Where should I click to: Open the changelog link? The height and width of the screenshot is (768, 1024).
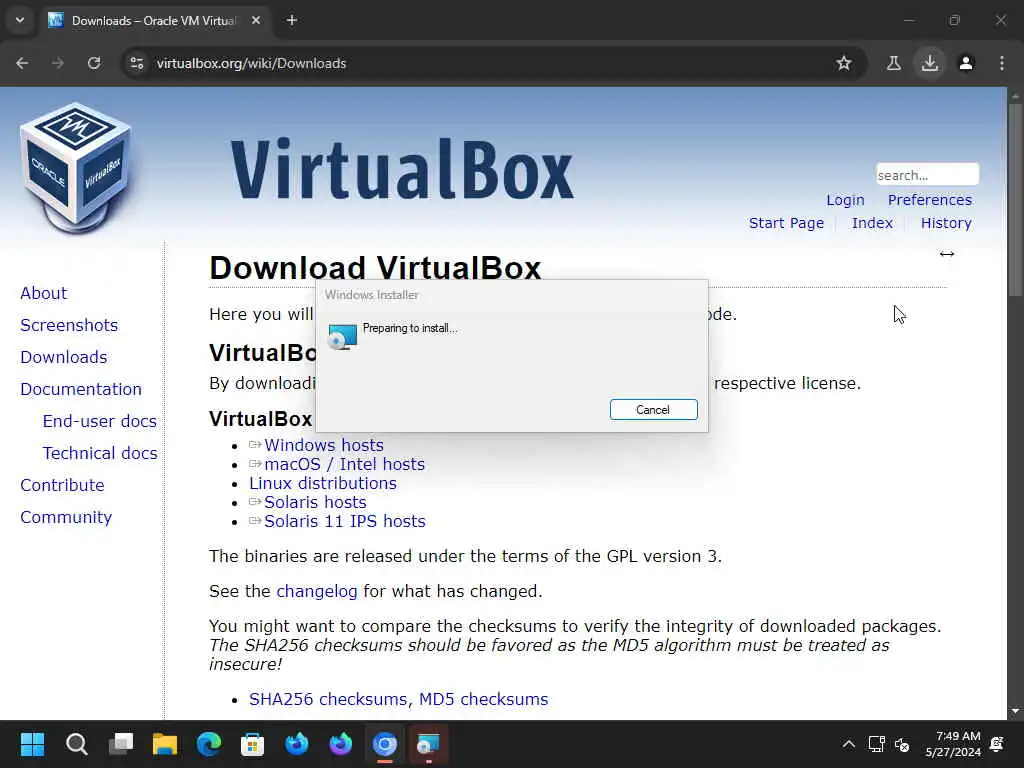coord(317,591)
